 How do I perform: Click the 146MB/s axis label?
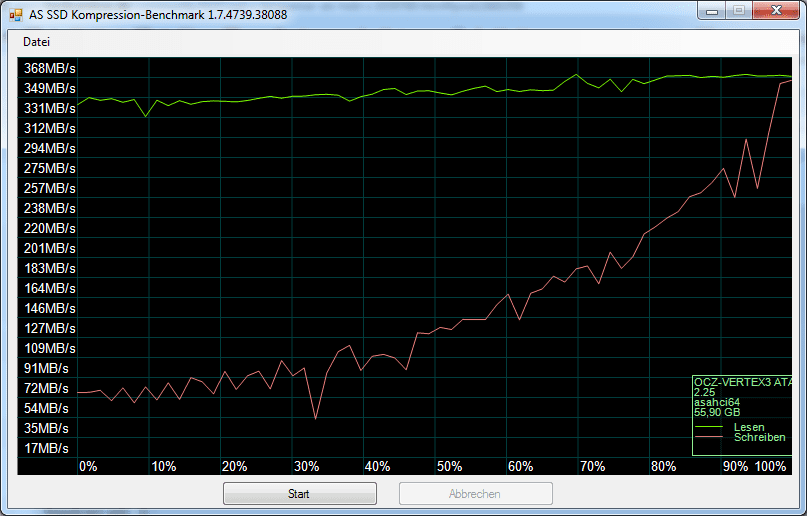point(49,308)
